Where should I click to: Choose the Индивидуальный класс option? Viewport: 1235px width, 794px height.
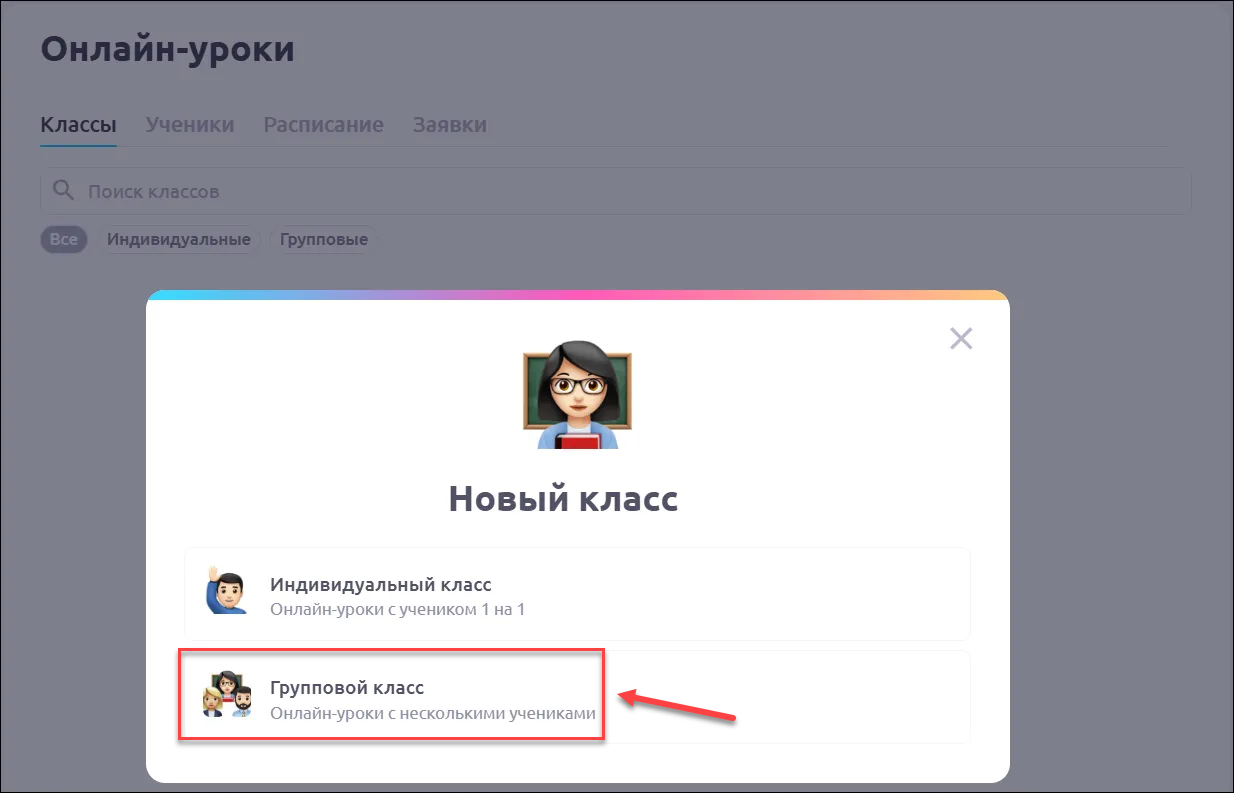[577, 594]
